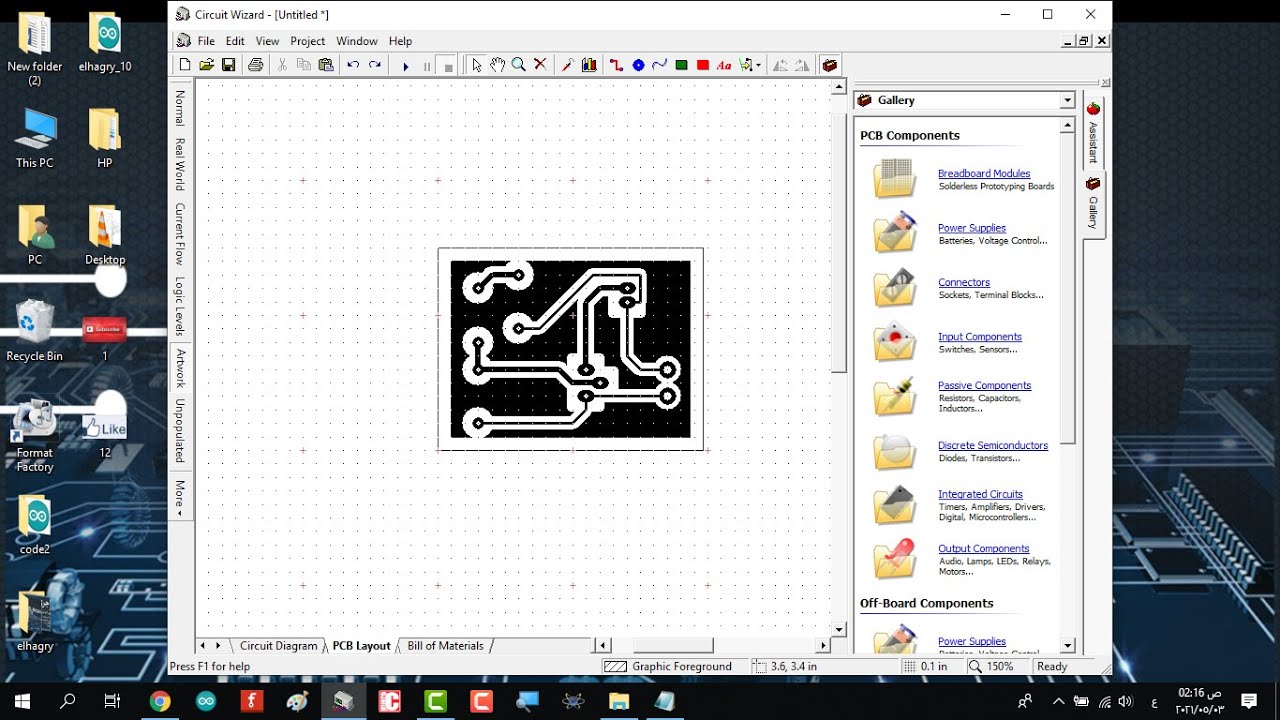Open the gallery toolbox icon in toolbar
This screenshot has width=1280, height=720.
pyautogui.click(x=829, y=65)
